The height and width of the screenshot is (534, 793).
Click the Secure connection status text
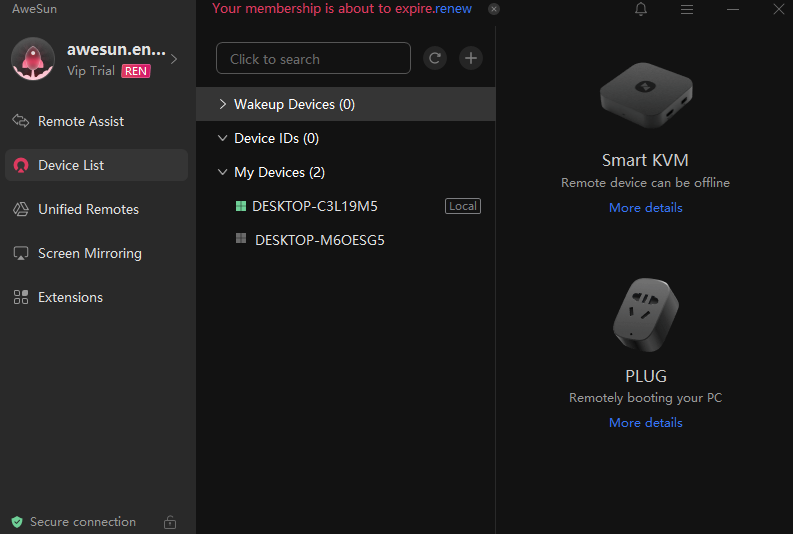(x=83, y=522)
